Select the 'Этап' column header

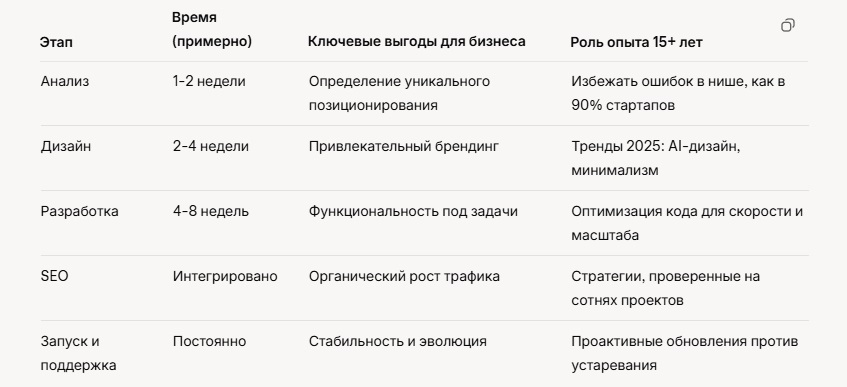[x=56, y=42]
